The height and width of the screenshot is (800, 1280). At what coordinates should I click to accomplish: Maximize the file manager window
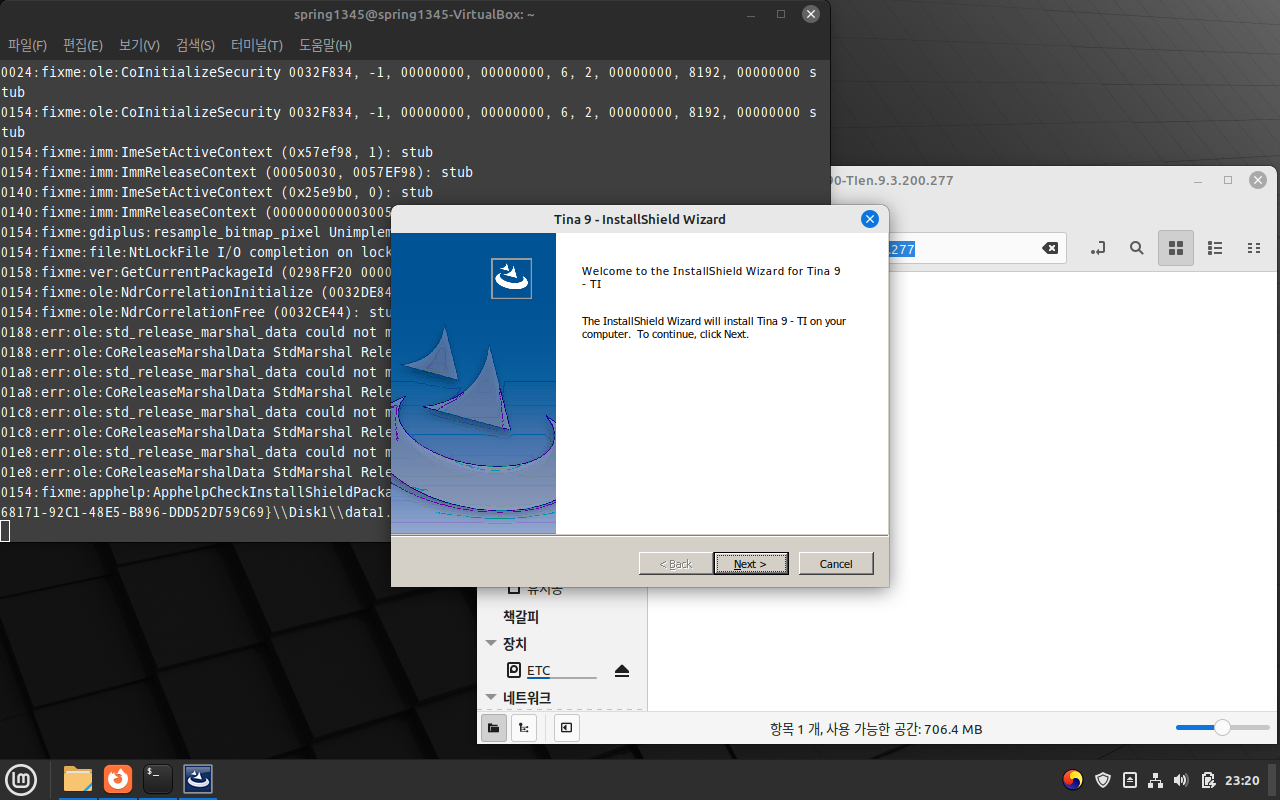pyautogui.click(x=1228, y=180)
